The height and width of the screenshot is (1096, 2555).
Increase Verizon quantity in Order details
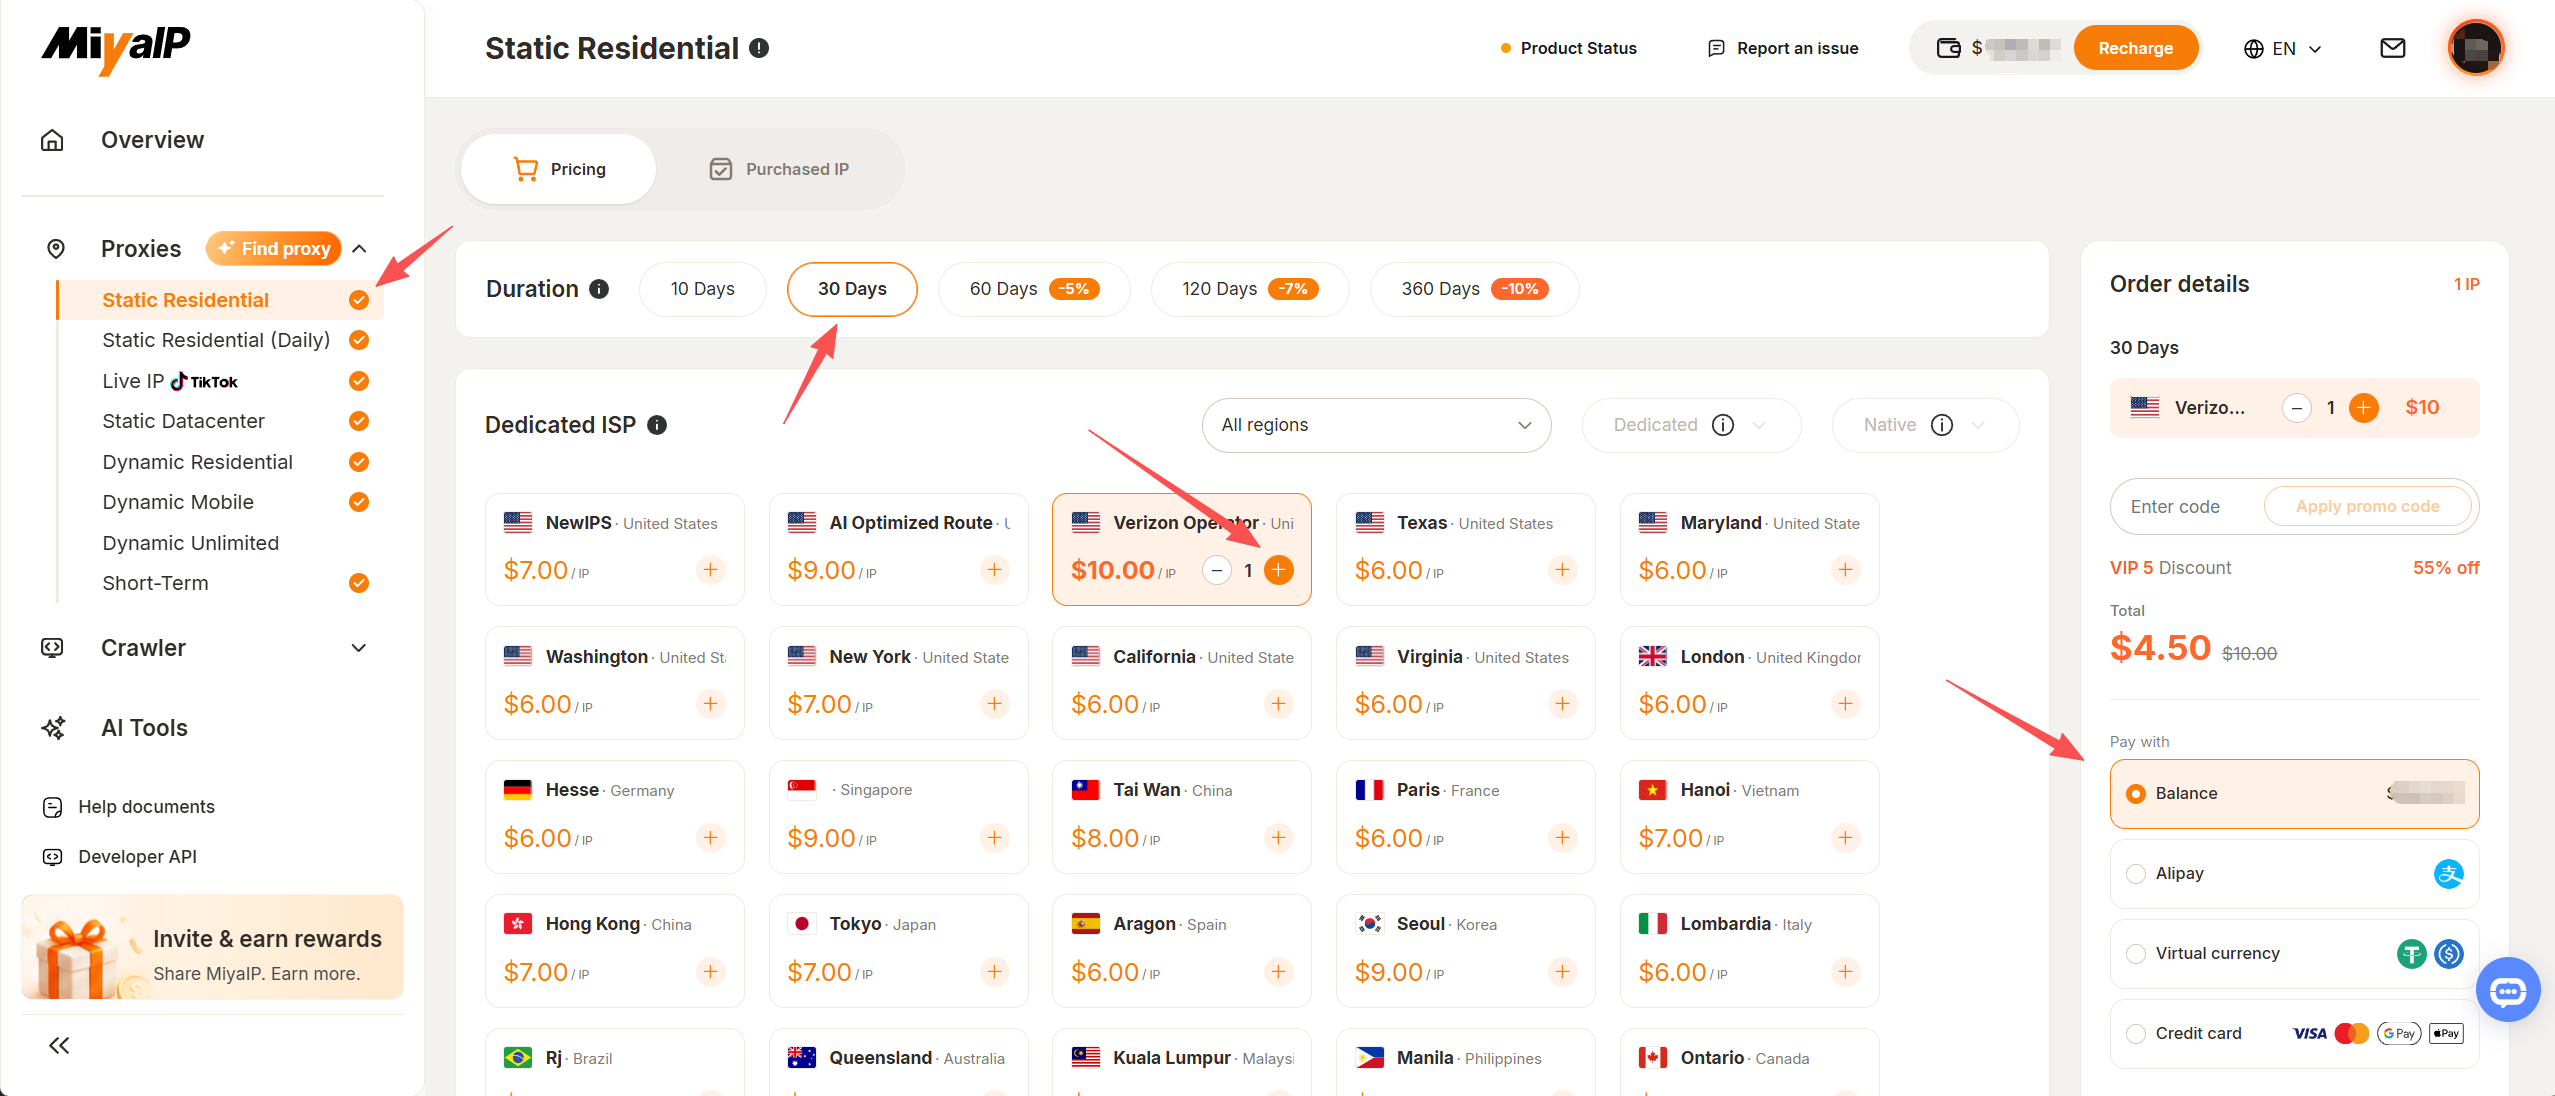click(2364, 407)
